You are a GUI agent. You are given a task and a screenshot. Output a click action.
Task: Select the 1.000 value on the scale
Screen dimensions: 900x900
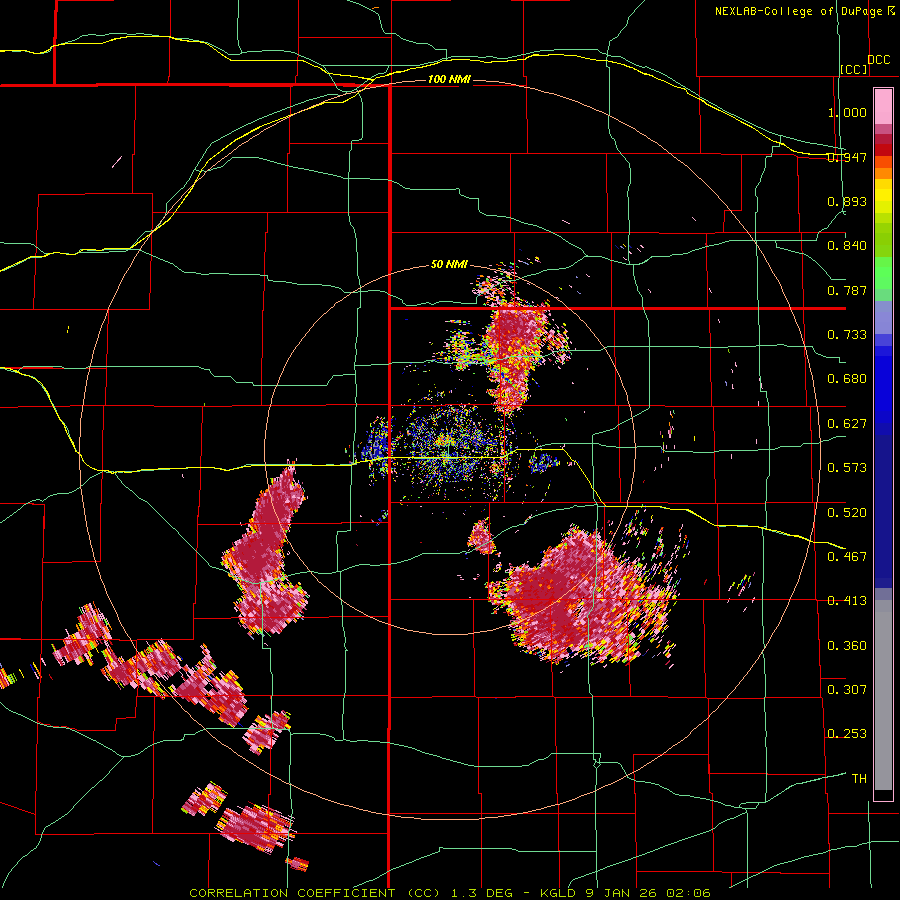pos(847,112)
